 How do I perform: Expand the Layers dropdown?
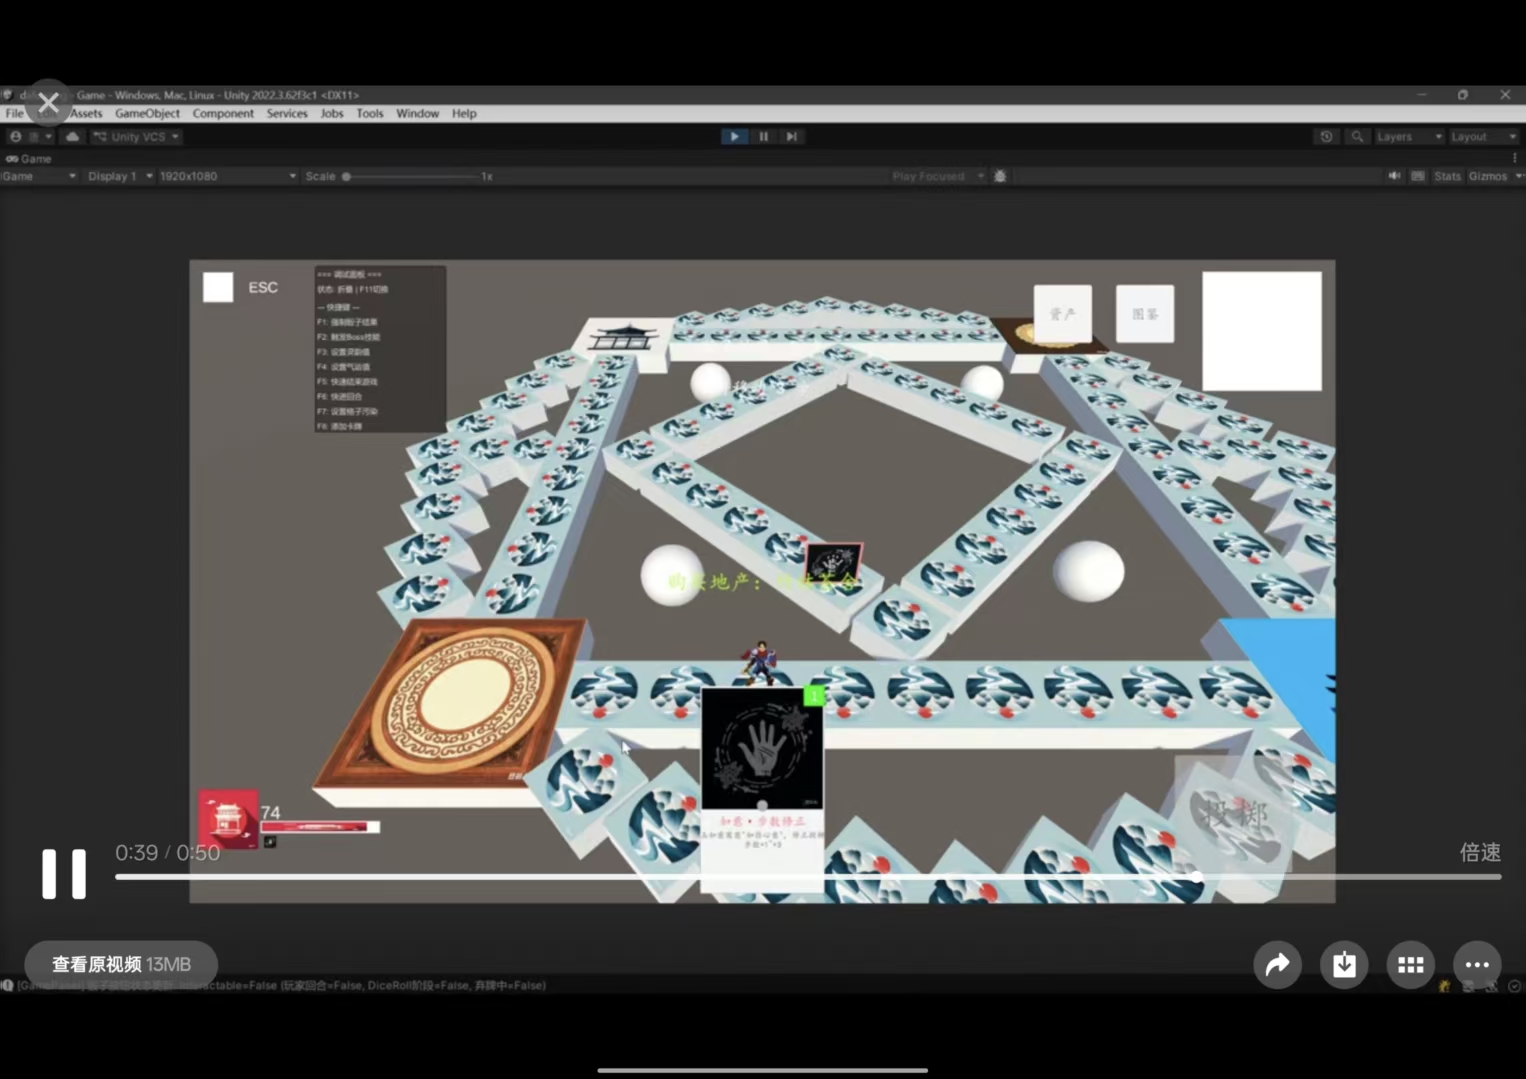(1408, 137)
